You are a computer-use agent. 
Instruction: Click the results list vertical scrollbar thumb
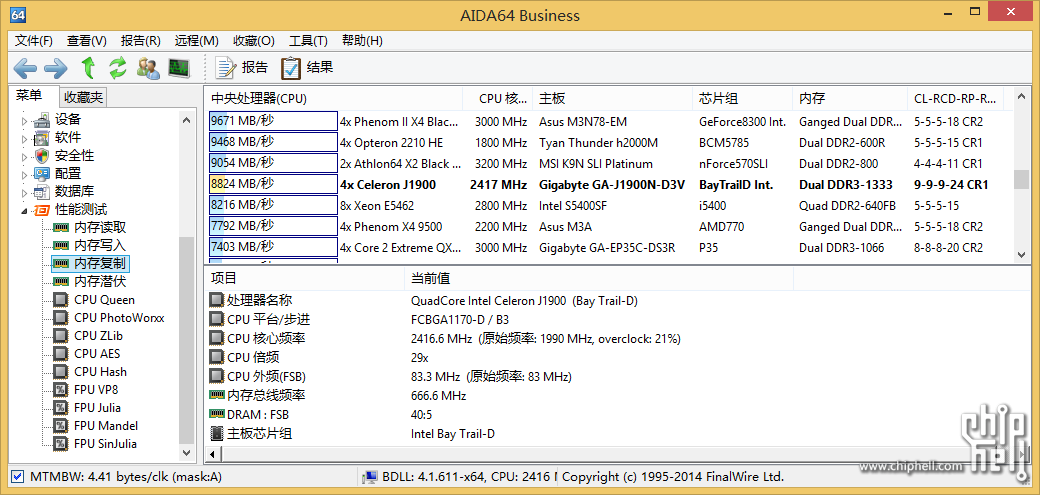coord(1021,179)
